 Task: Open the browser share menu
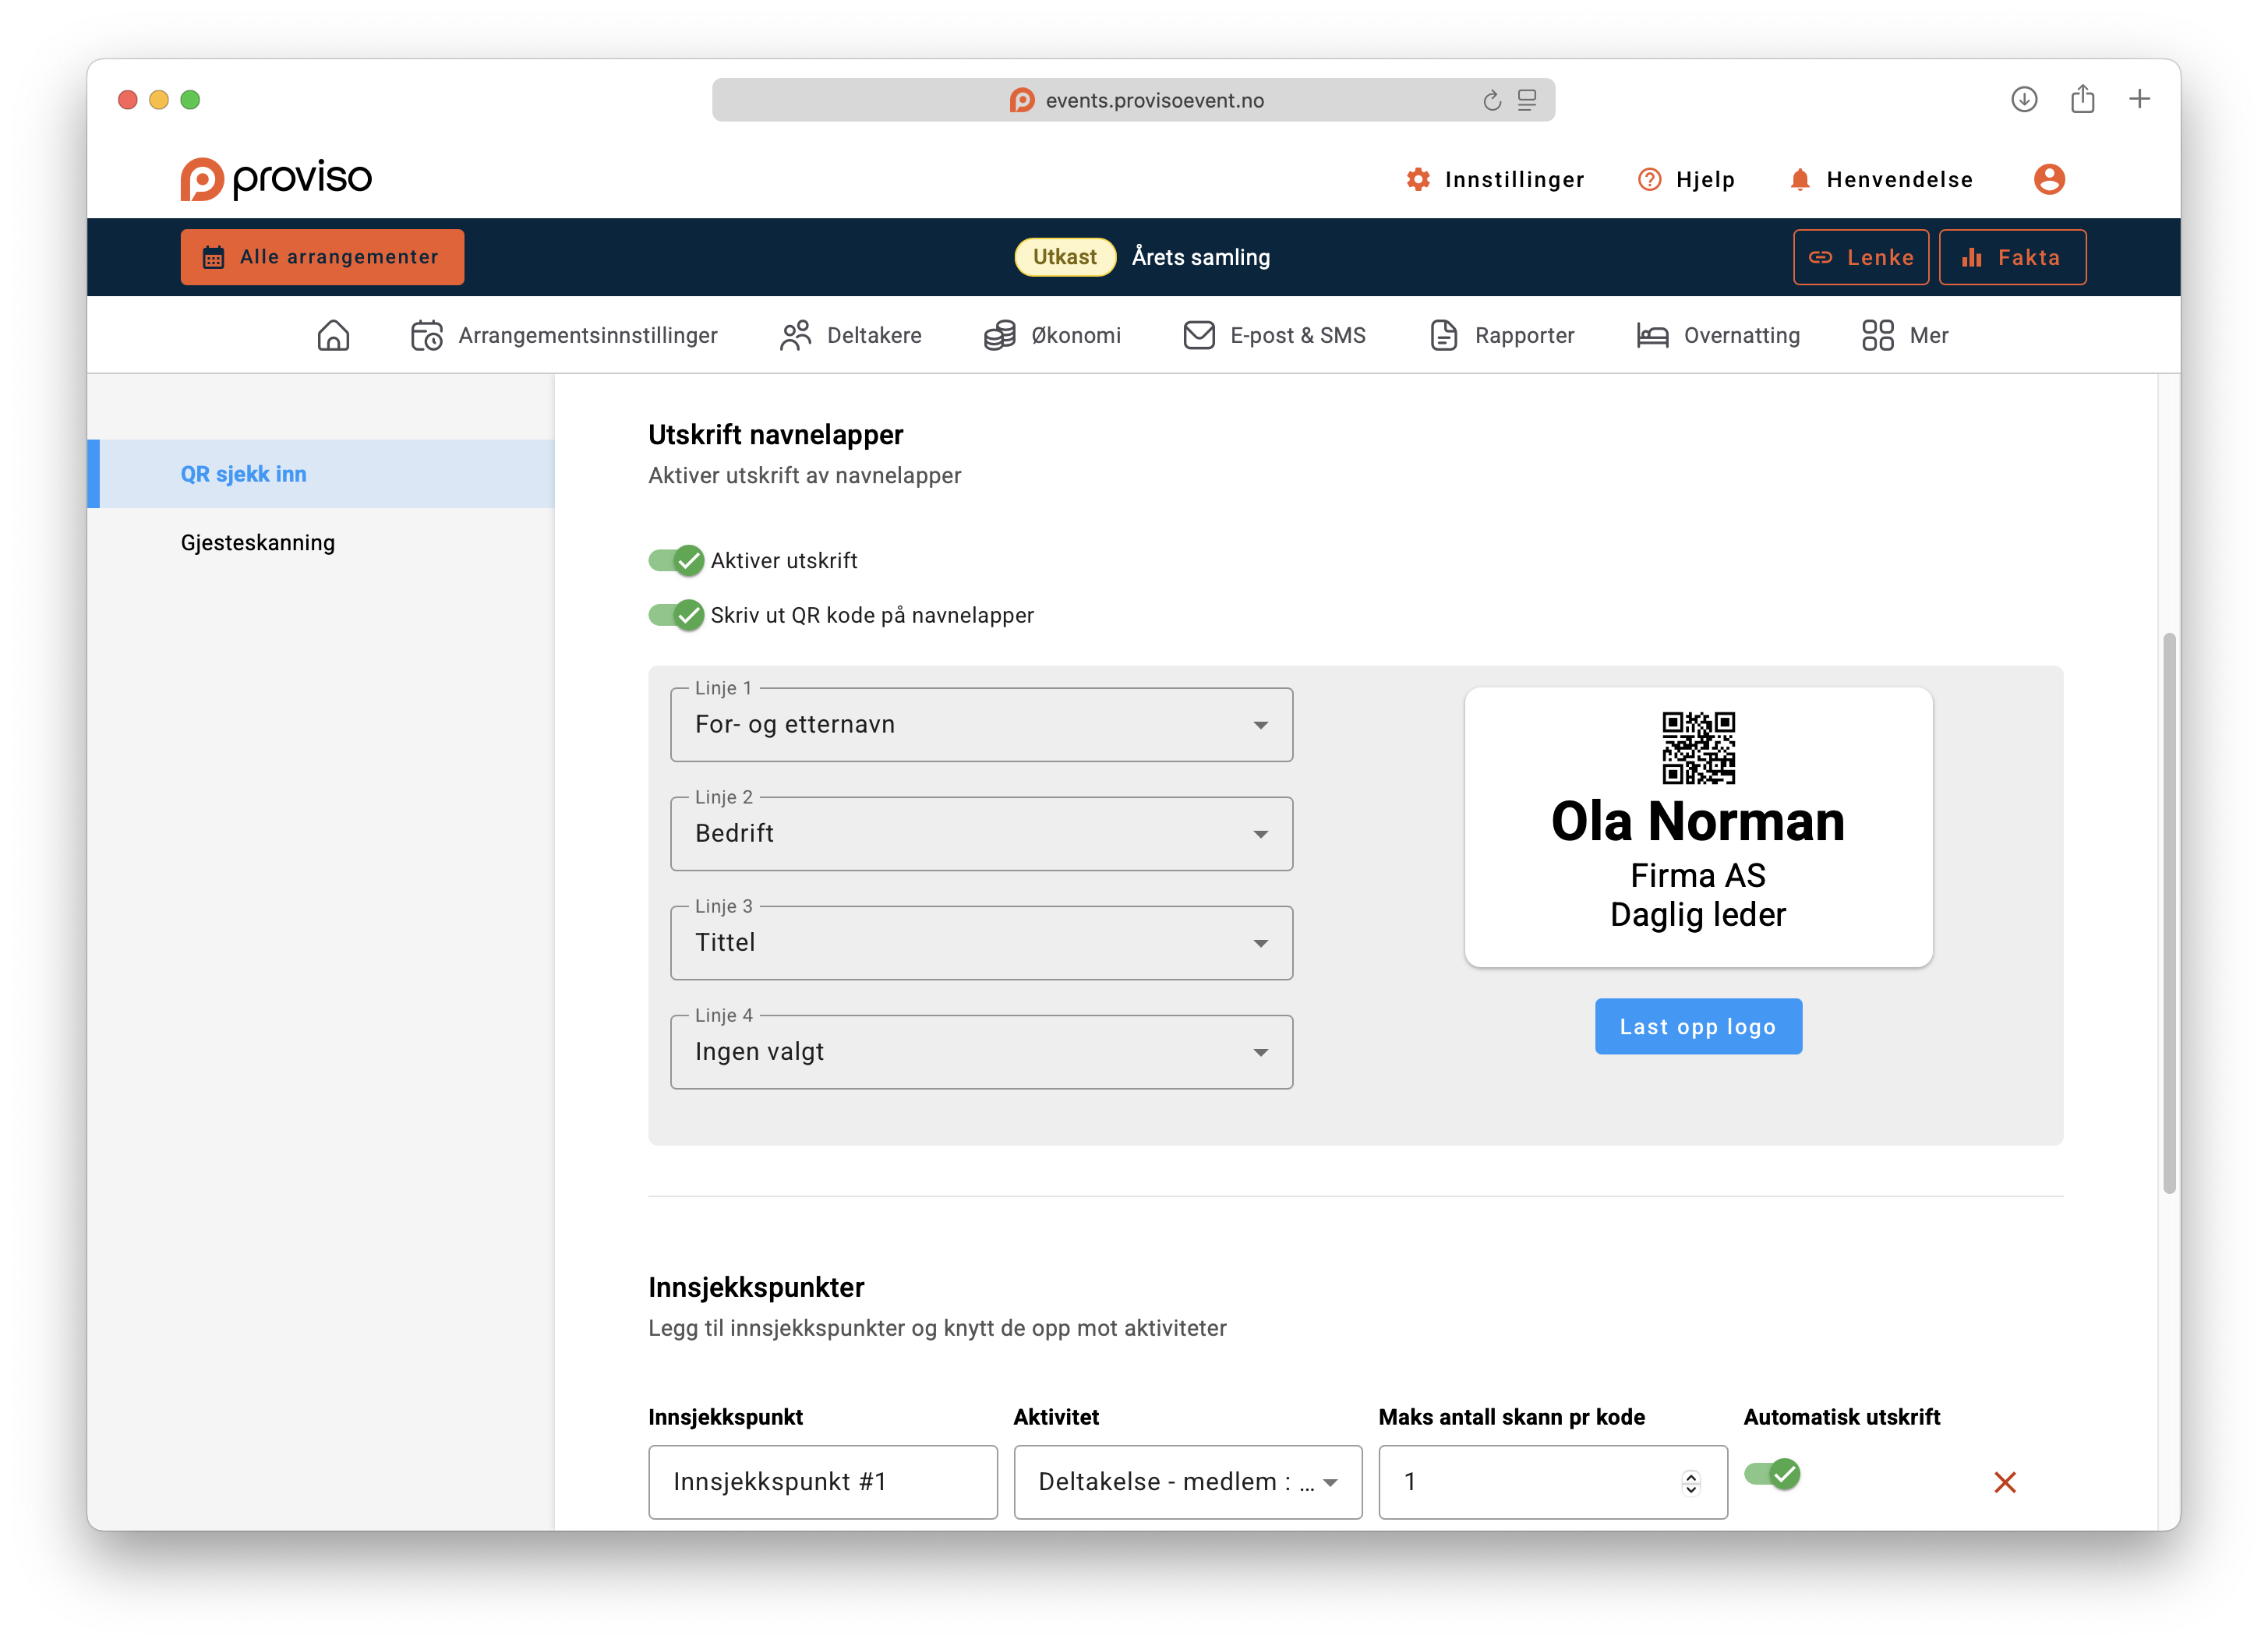click(x=2082, y=98)
